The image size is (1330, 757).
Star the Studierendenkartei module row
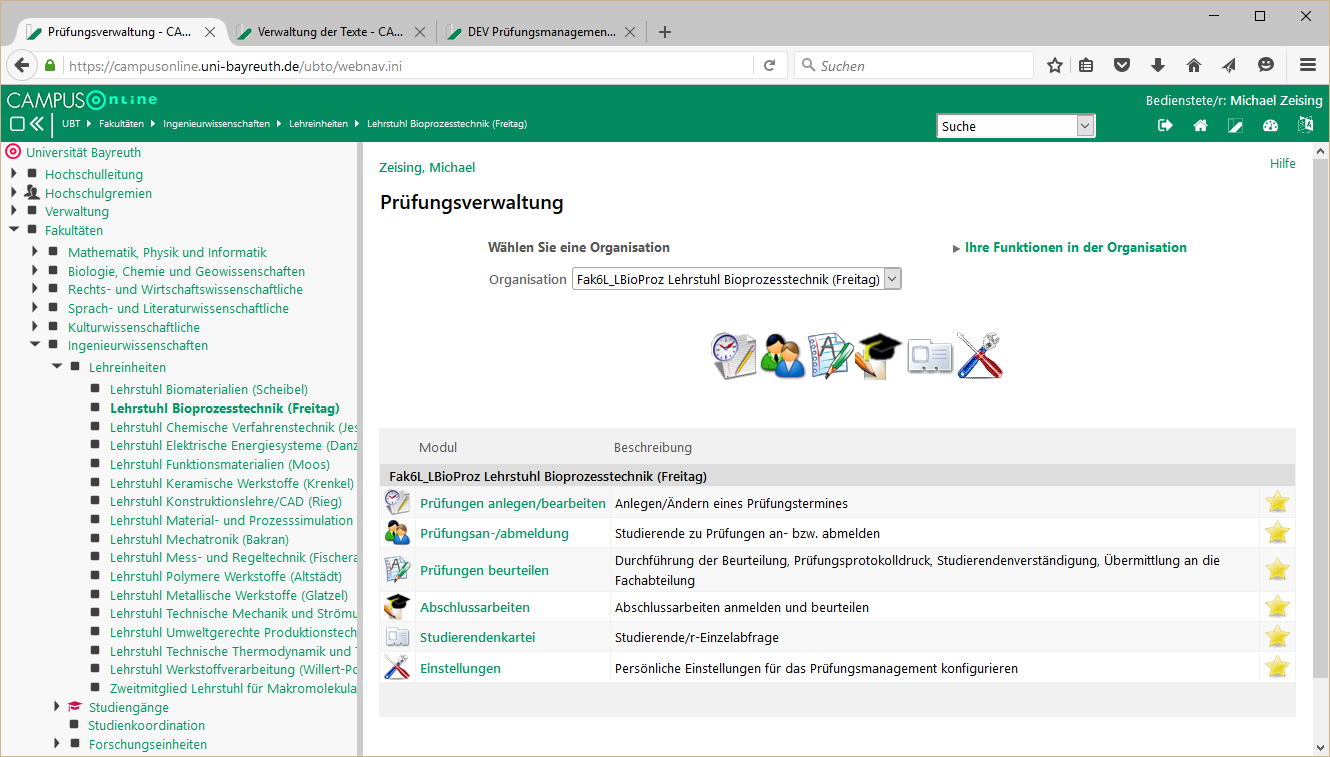1277,636
